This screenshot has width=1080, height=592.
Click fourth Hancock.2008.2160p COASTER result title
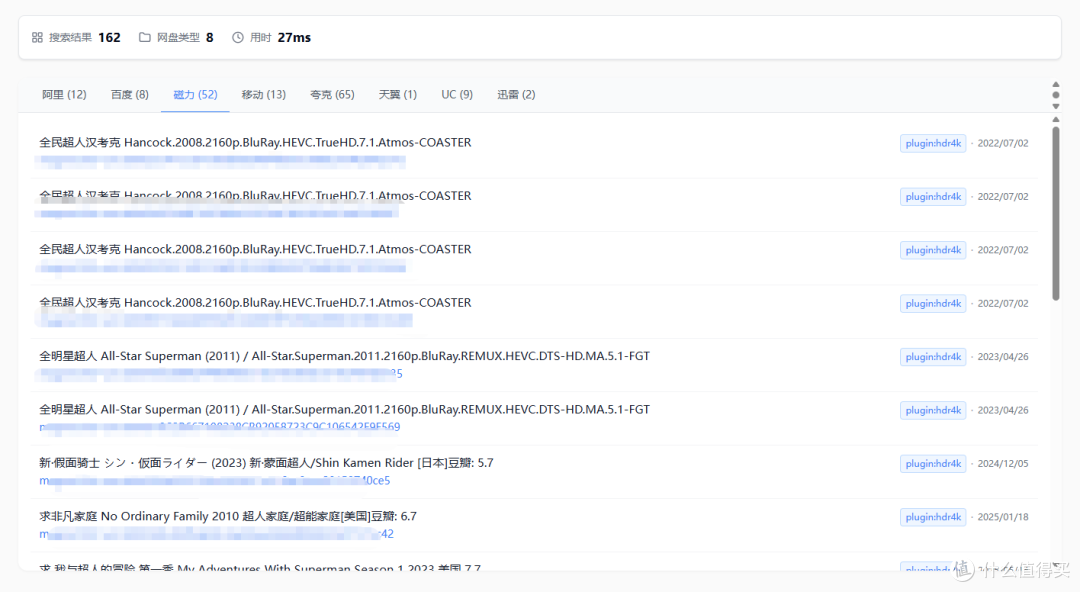(x=255, y=303)
